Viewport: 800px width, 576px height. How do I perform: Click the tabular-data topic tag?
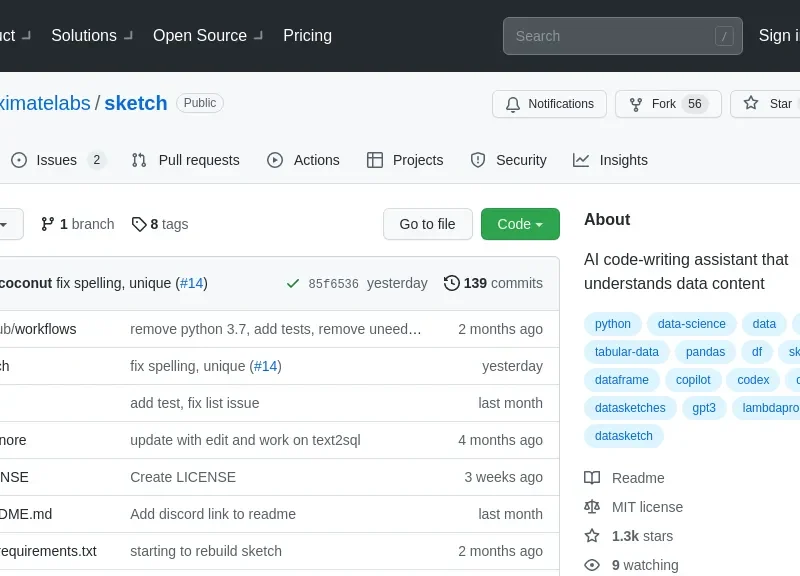[627, 352]
